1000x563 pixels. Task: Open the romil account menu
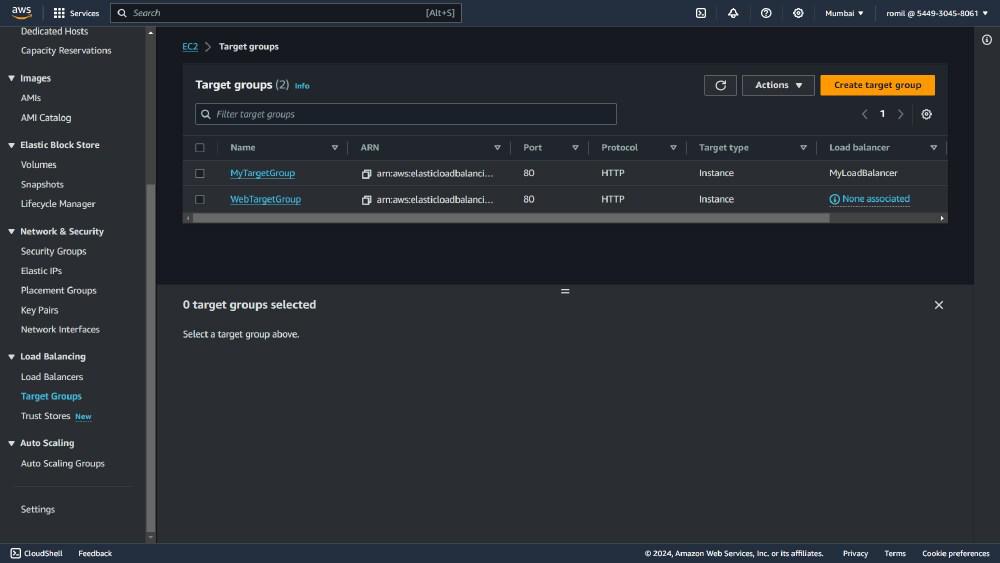coord(936,13)
